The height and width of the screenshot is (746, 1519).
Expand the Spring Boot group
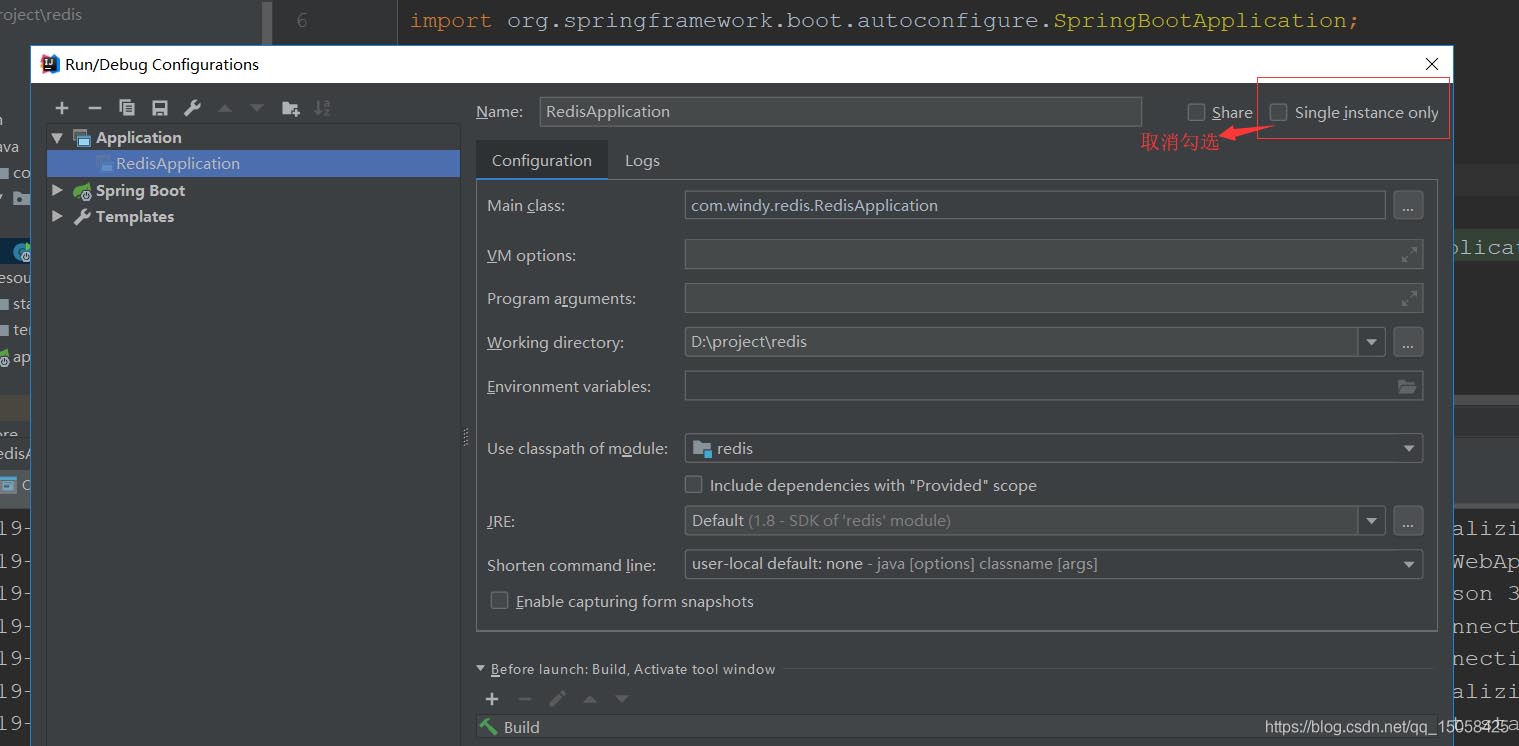tap(57, 190)
